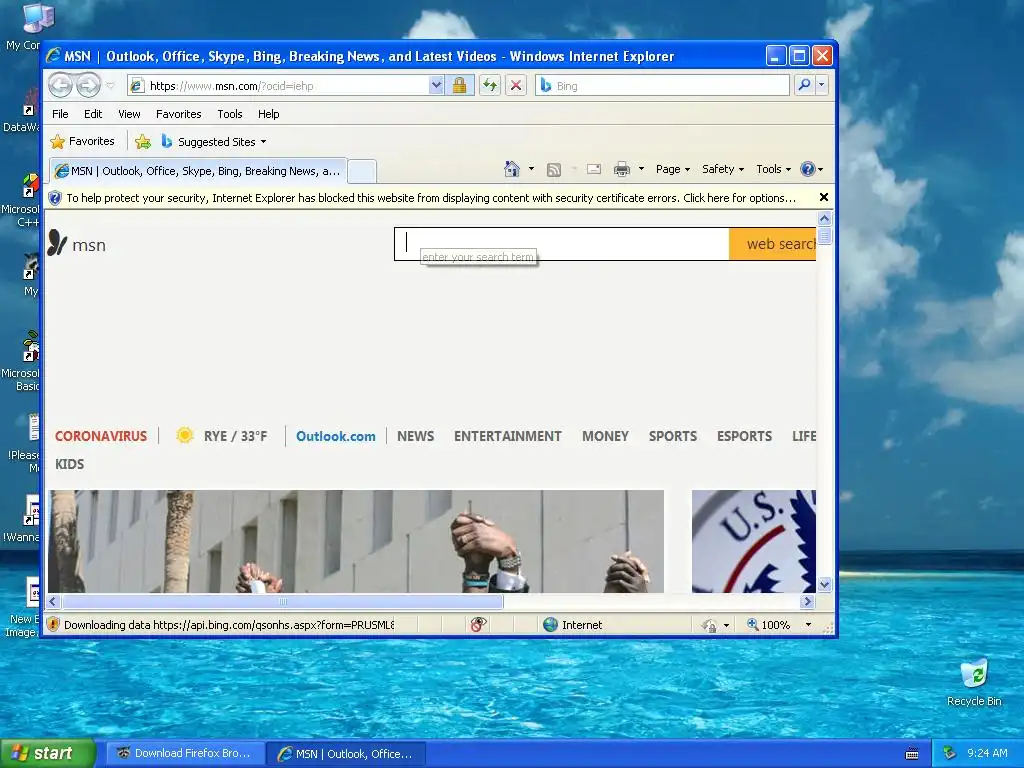Open the Outlook.com link
This screenshot has width=1024, height=768.
(336, 436)
